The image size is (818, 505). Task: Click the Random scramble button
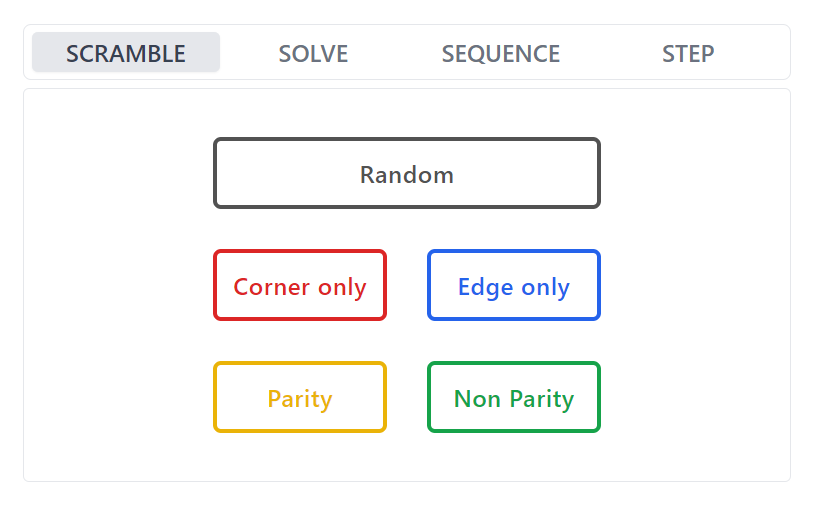406,174
